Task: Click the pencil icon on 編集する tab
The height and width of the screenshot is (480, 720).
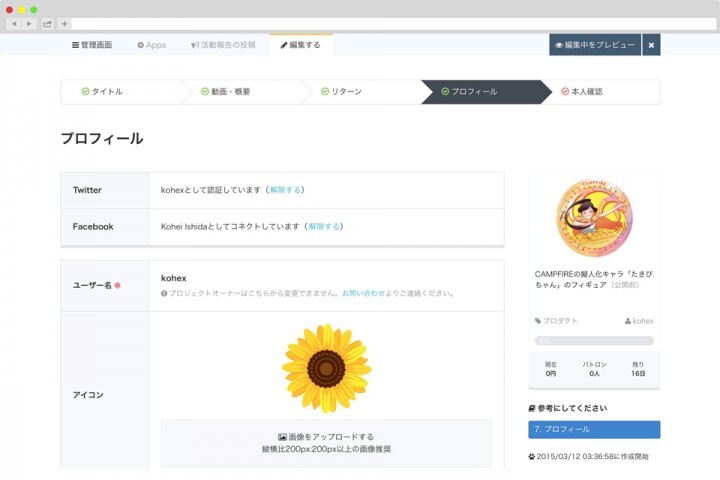Action: (x=284, y=45)
